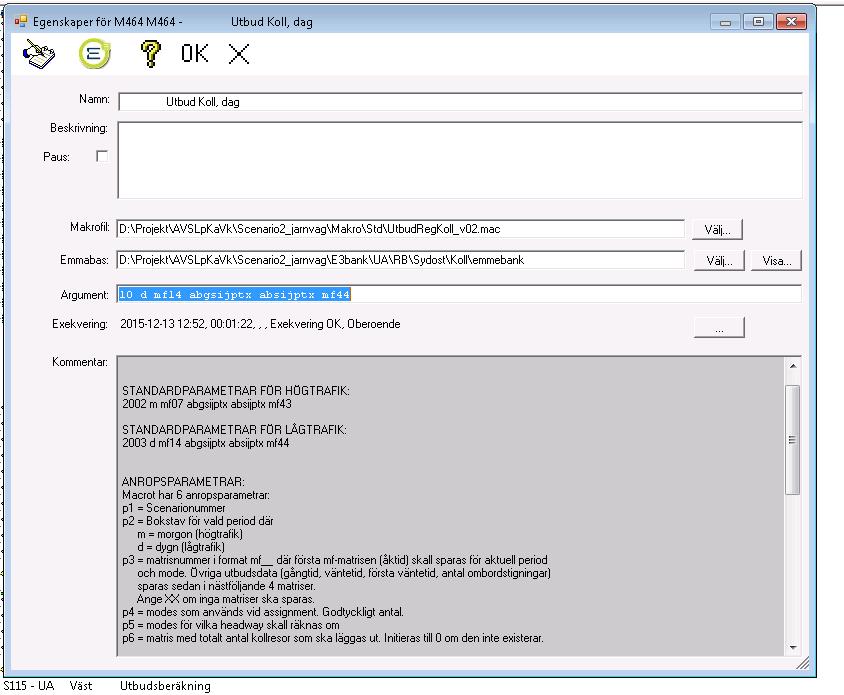844x695 pixels.
Task: Click '2003 d mf14 abgsijptx absijptx mf44' line
Action: pyautogui.click(x=206, y=443)
